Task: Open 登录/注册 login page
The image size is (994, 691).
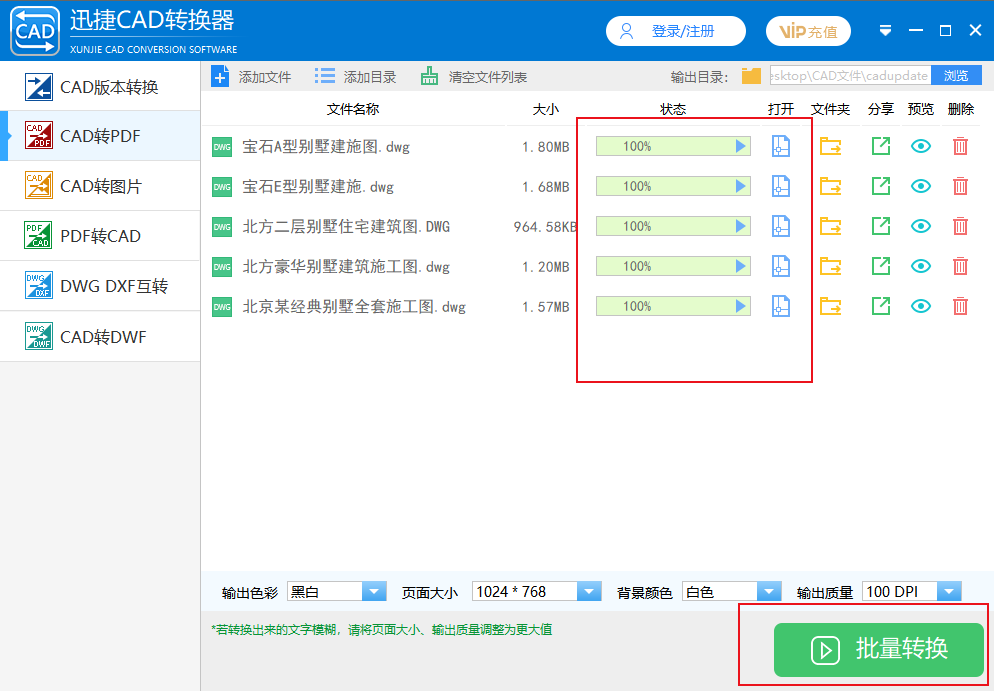Action: tap(676, 31)
